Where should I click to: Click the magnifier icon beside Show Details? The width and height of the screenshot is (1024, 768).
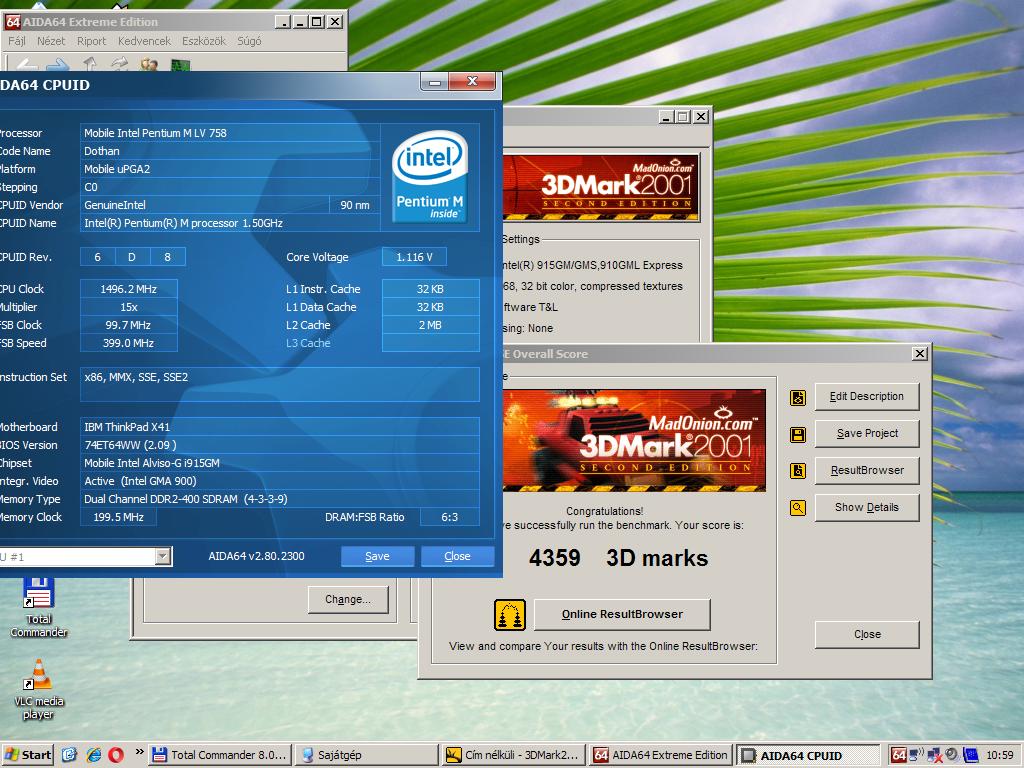click(x=797, y=507)
